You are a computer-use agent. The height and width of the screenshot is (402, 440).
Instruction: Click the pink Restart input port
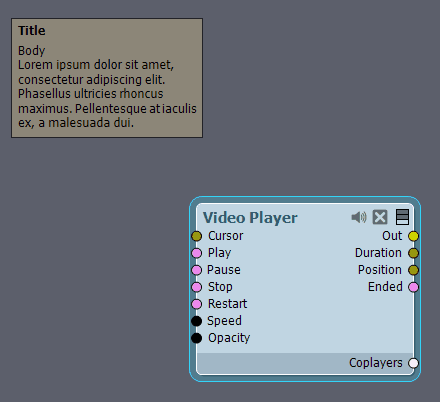coord(197,304)
